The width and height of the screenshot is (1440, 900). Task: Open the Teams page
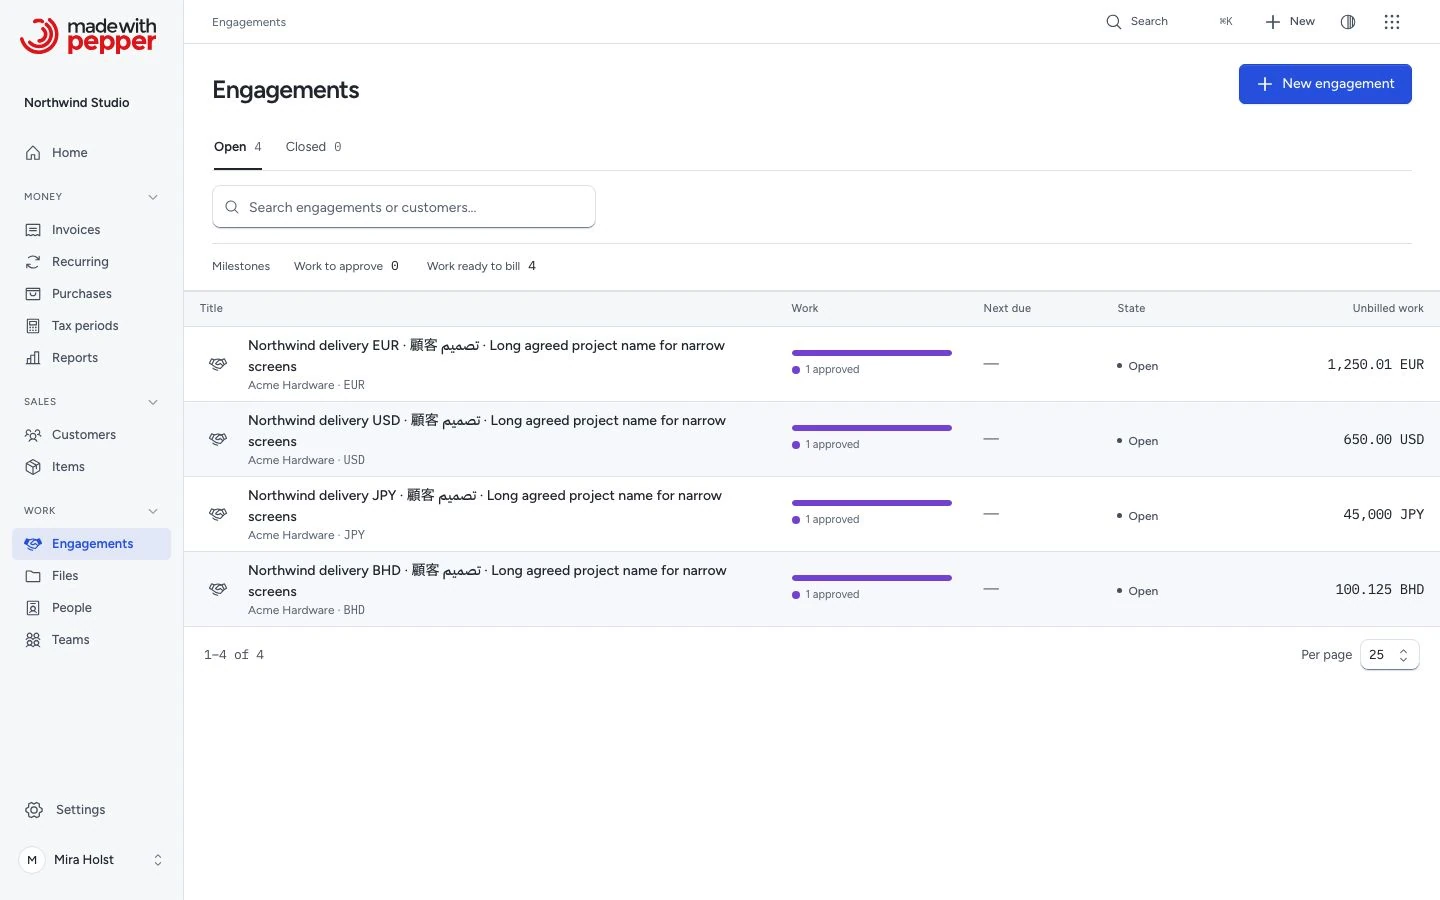[91, 640]
